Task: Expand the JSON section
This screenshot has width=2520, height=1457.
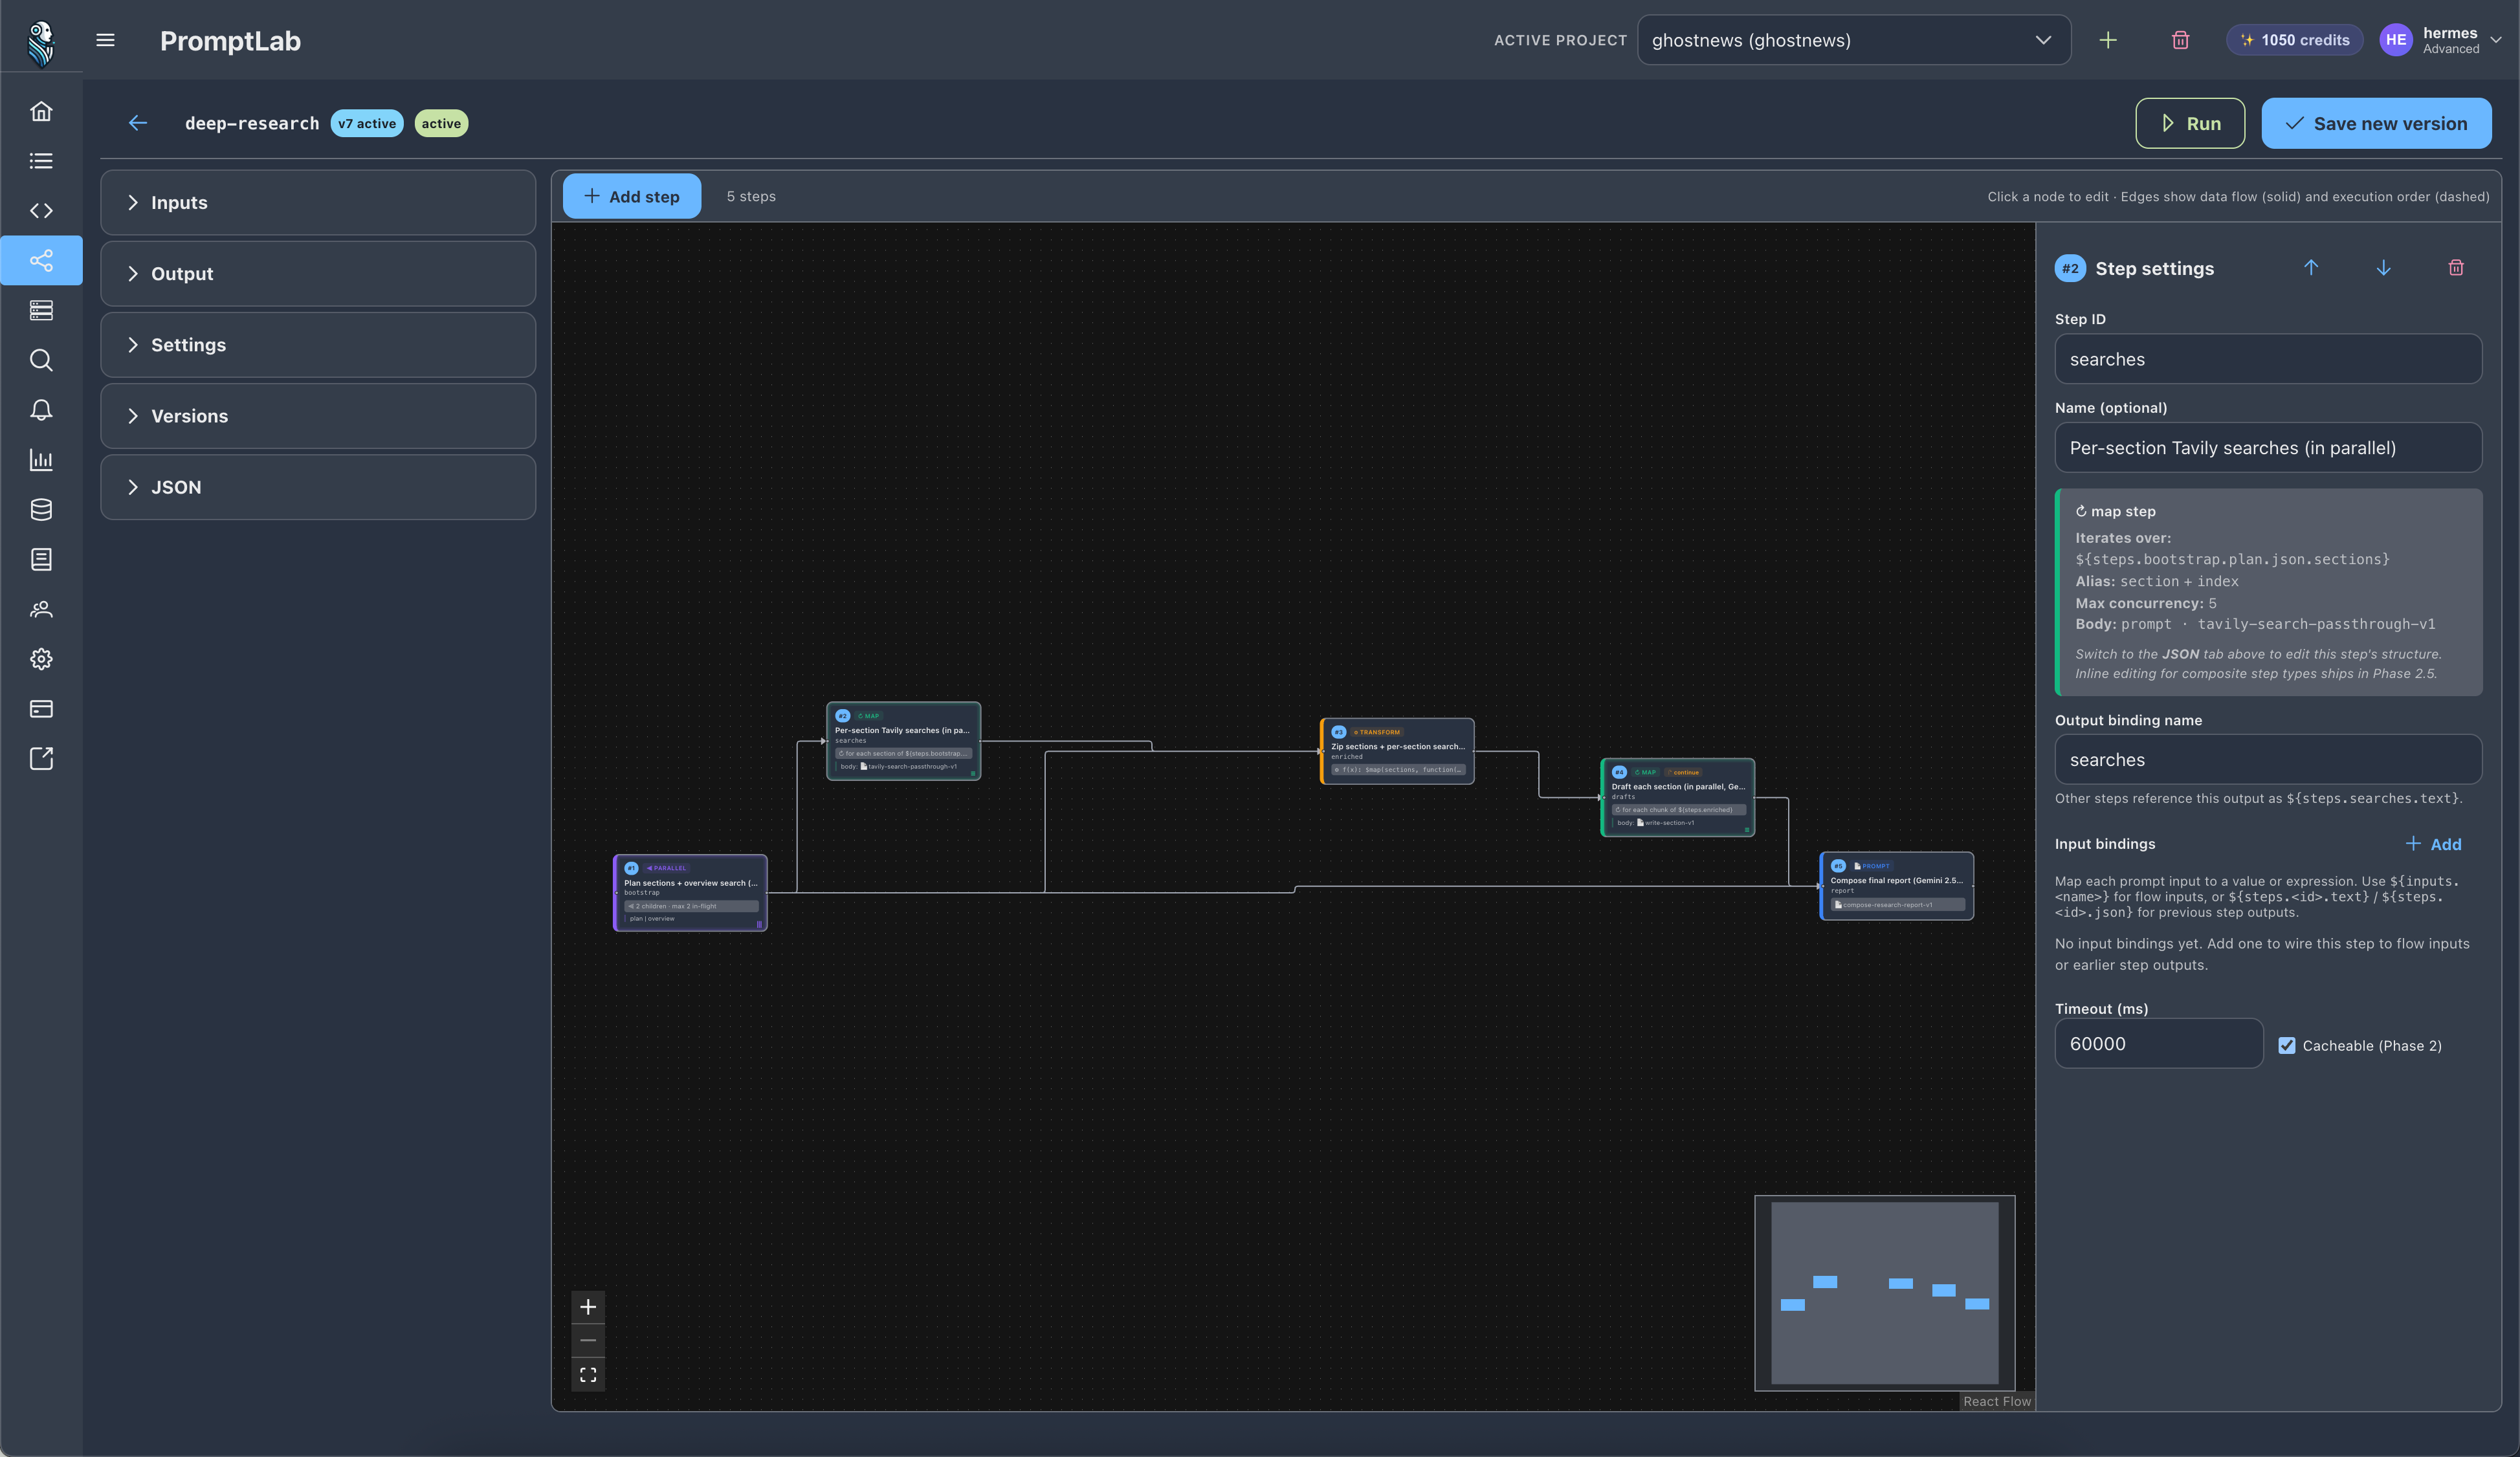Action: (x=318, y=487)
